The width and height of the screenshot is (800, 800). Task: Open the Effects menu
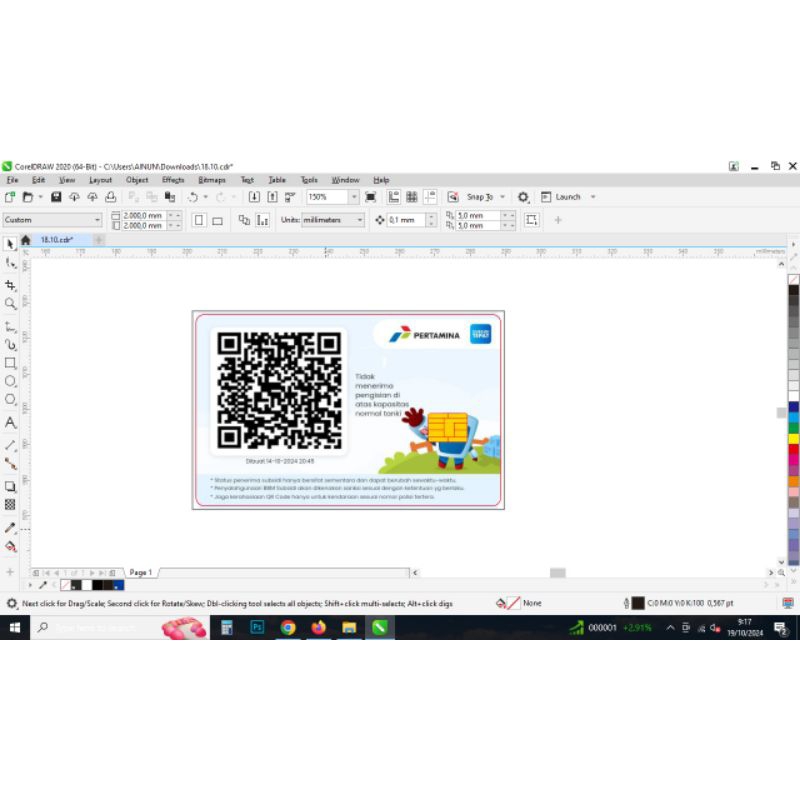(x=173, y=180)
